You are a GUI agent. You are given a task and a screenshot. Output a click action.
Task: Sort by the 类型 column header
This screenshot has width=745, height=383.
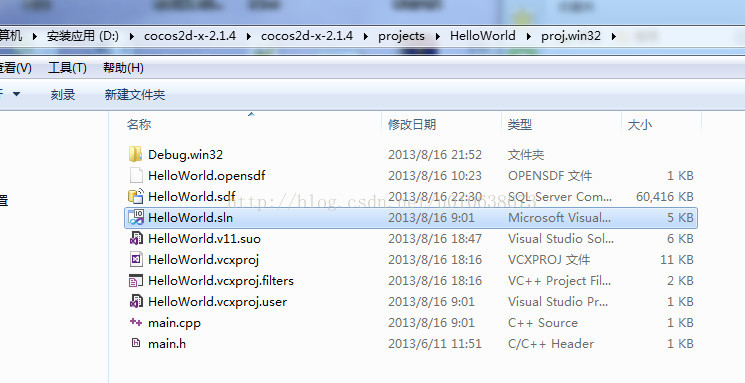pyautogui.click(x=520, y=124)
